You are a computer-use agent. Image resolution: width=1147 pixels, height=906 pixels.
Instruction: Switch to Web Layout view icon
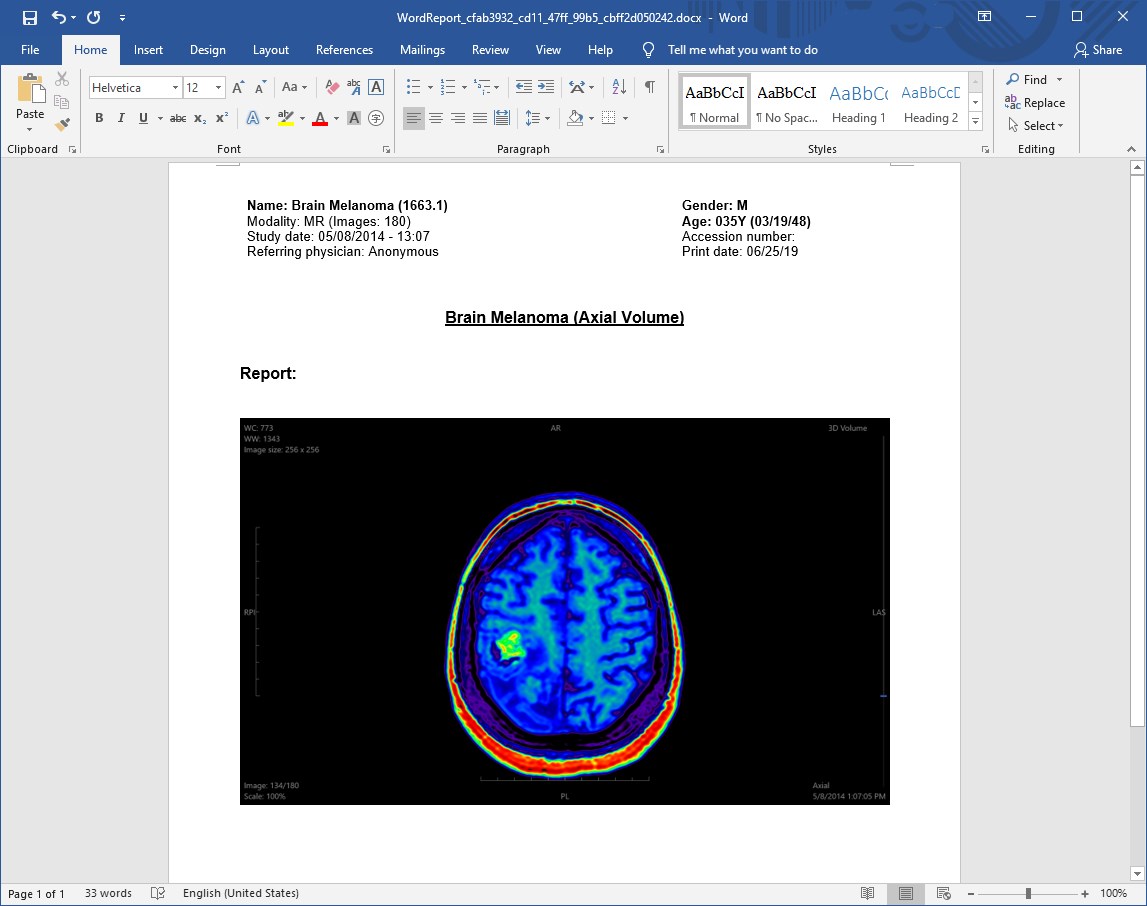[x=944, y=893]
